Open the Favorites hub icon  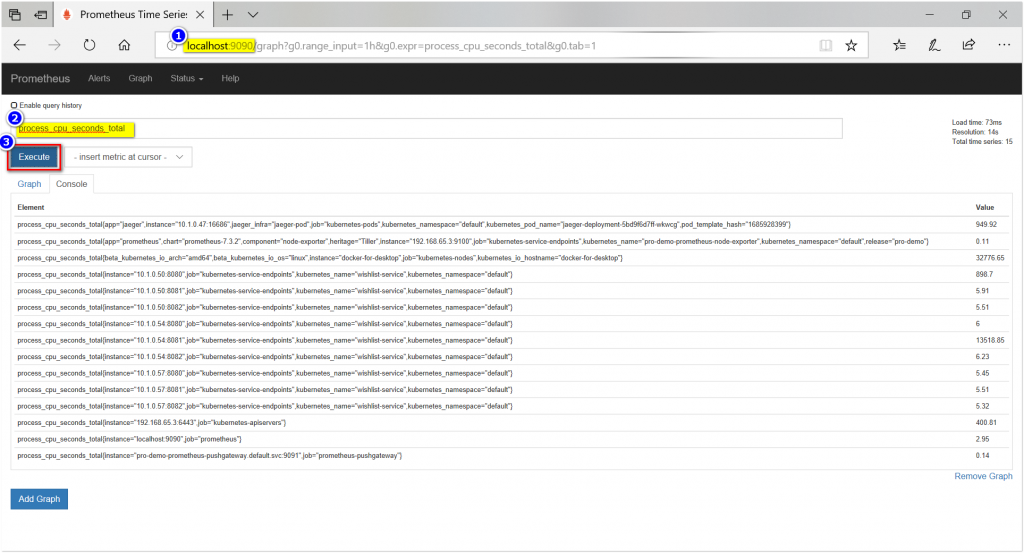(899, 45)
